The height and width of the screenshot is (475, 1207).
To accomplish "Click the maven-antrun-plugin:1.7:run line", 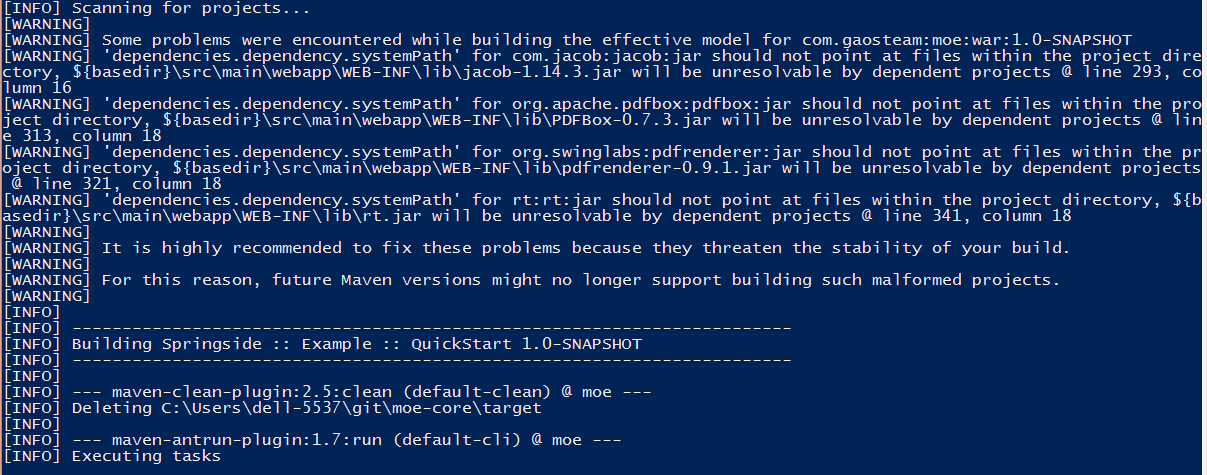I will click(313, 440).
